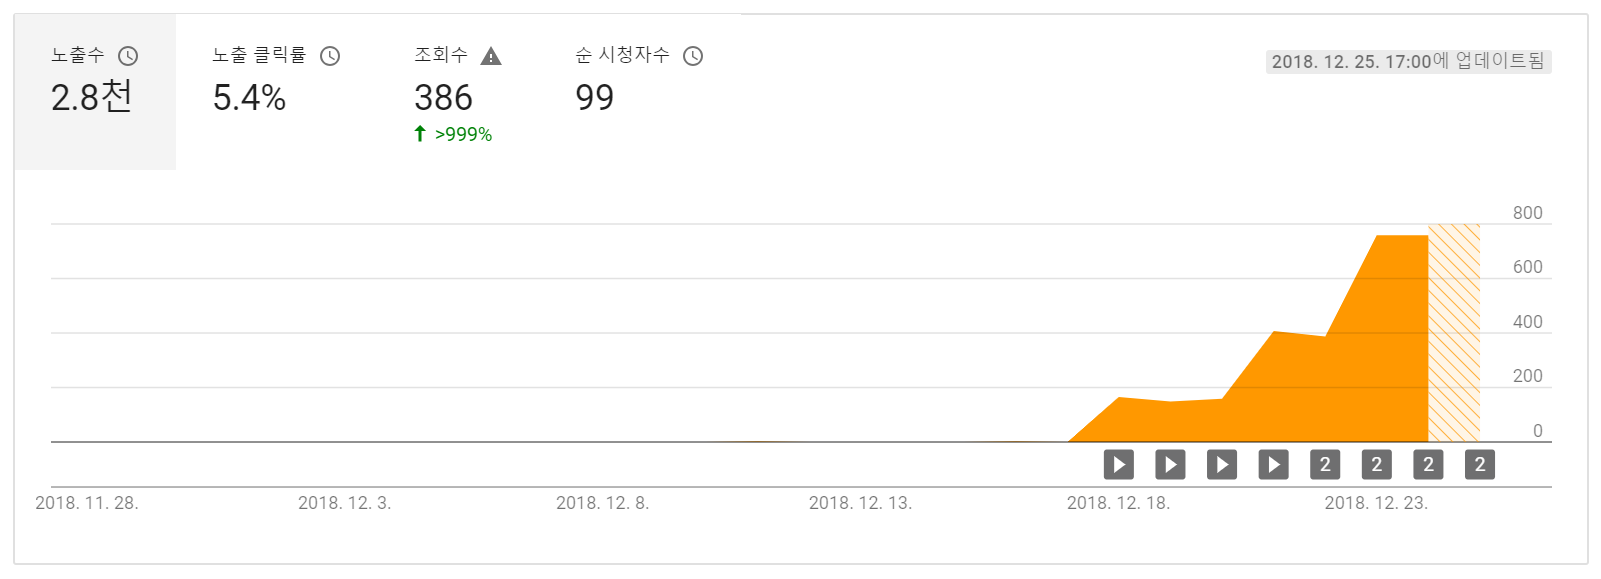
Task: Click the hatched pending-data bar in chart
Action: 1454,333
